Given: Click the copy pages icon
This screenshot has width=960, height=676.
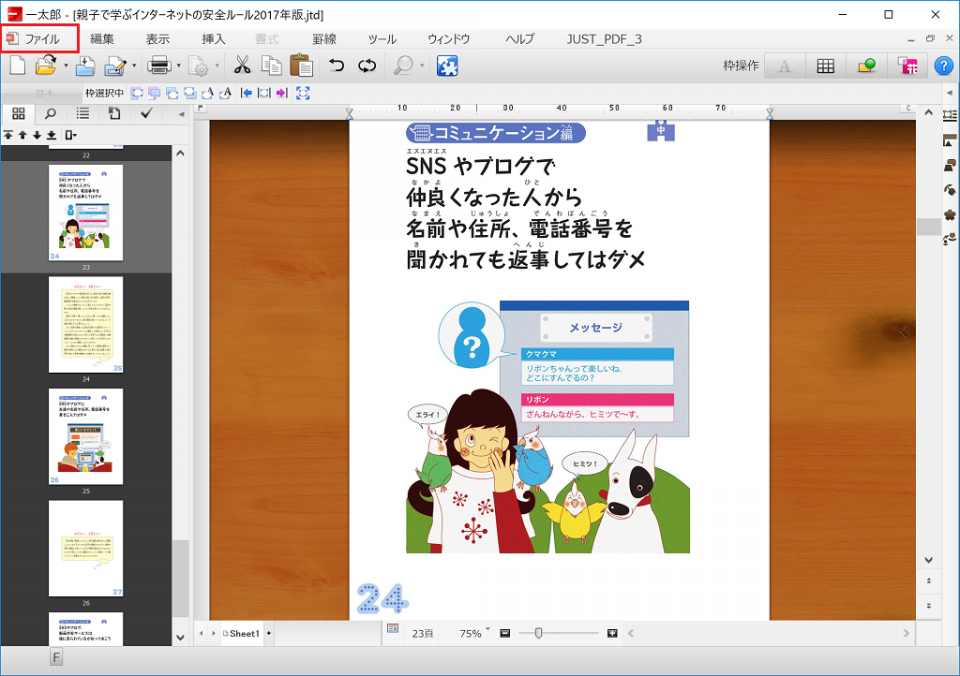Looking at the screenshot, I should (271, 65).
